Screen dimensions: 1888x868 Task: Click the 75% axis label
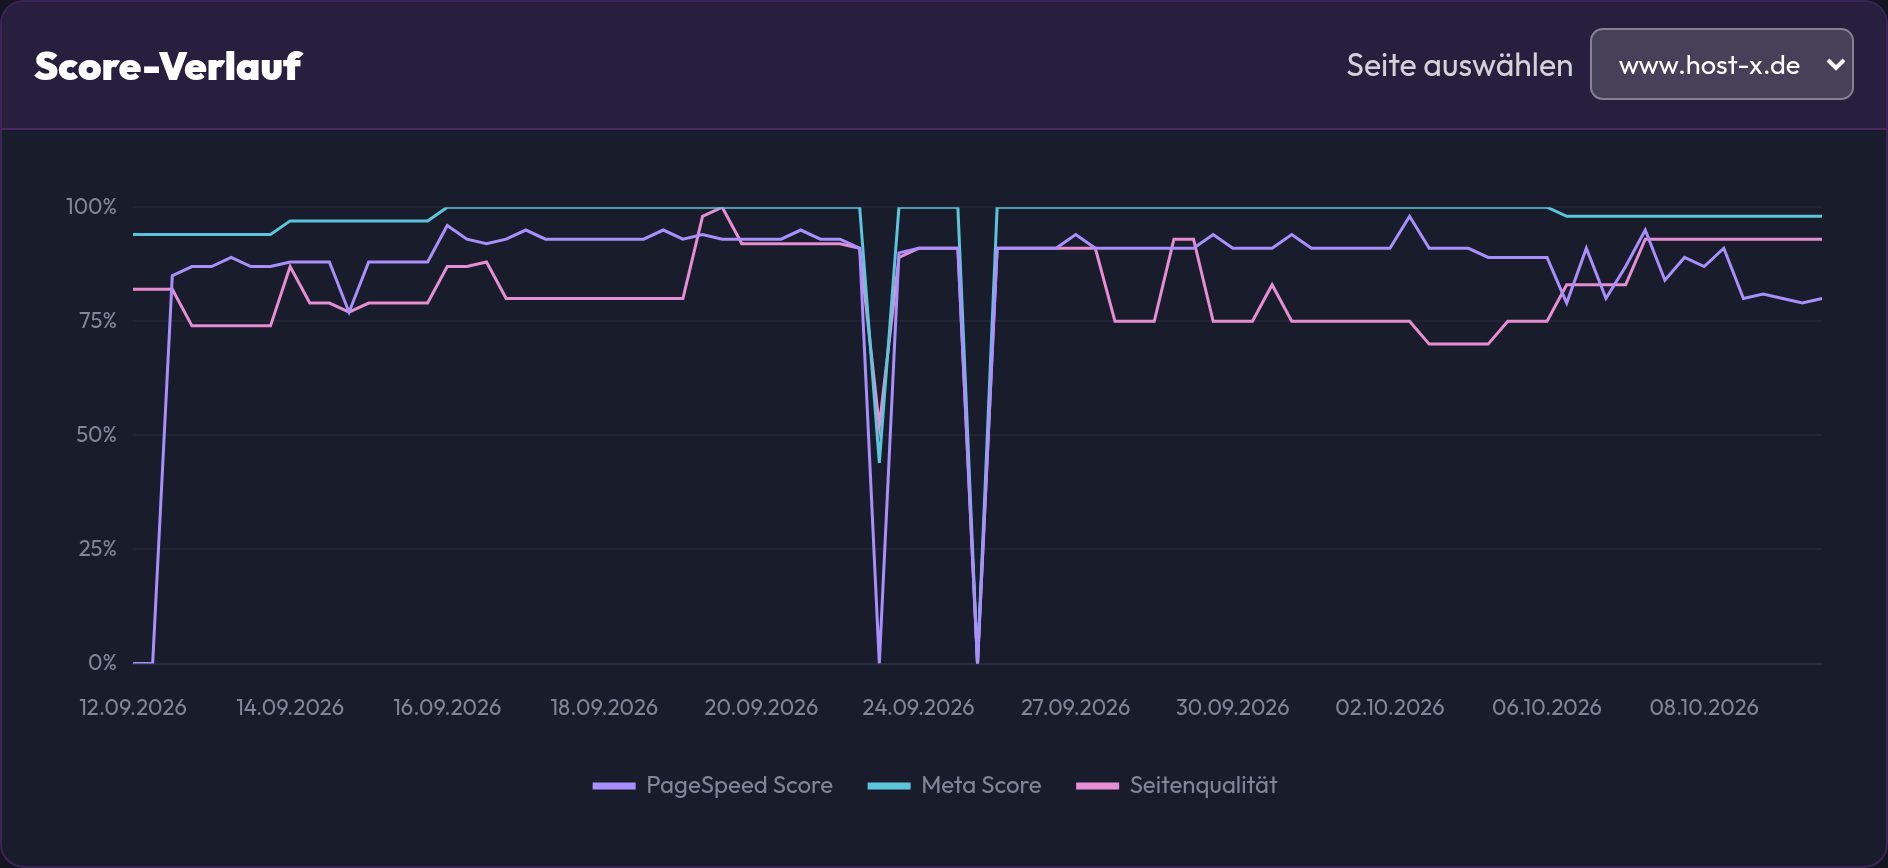96,320
